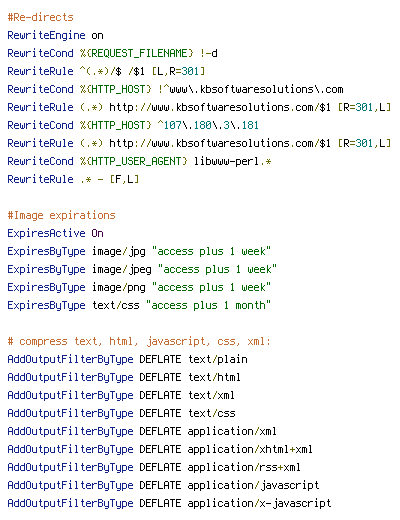Click text/plain in DEFLATE line
This screenshot has height=520, width=400.
coord(218,359)
